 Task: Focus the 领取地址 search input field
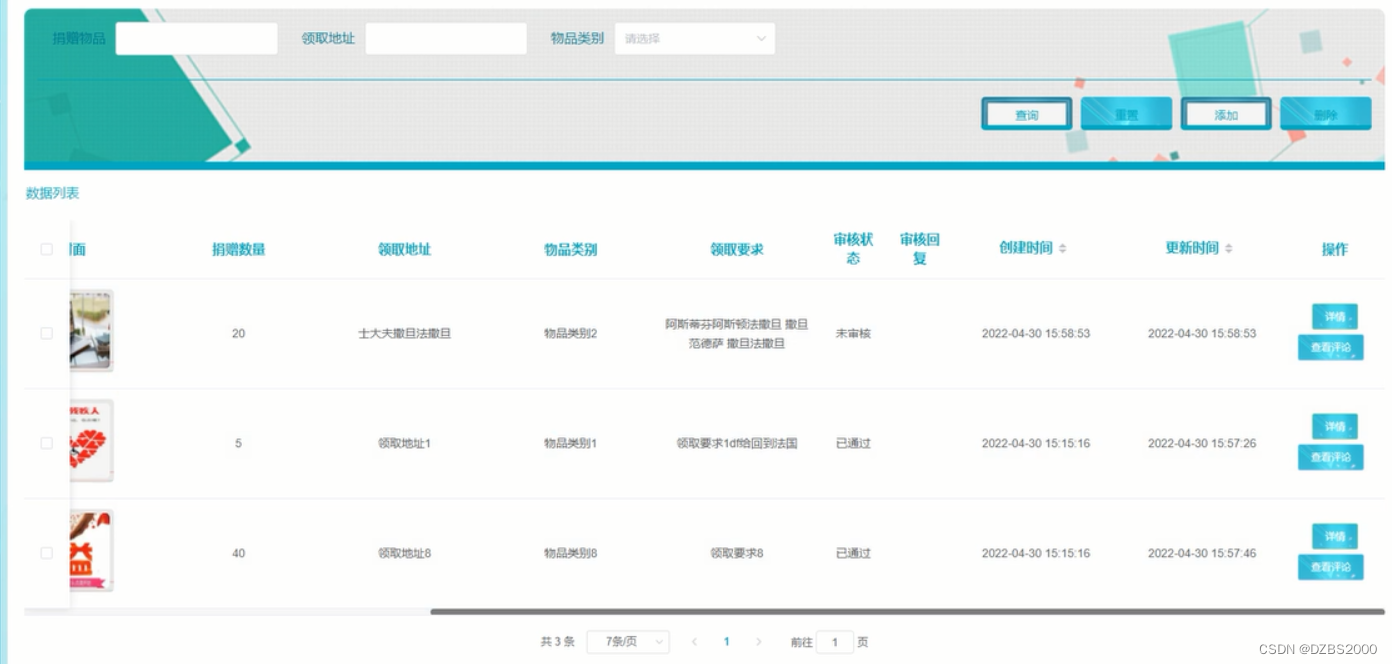pyautogui.click(x=446, y=39)
